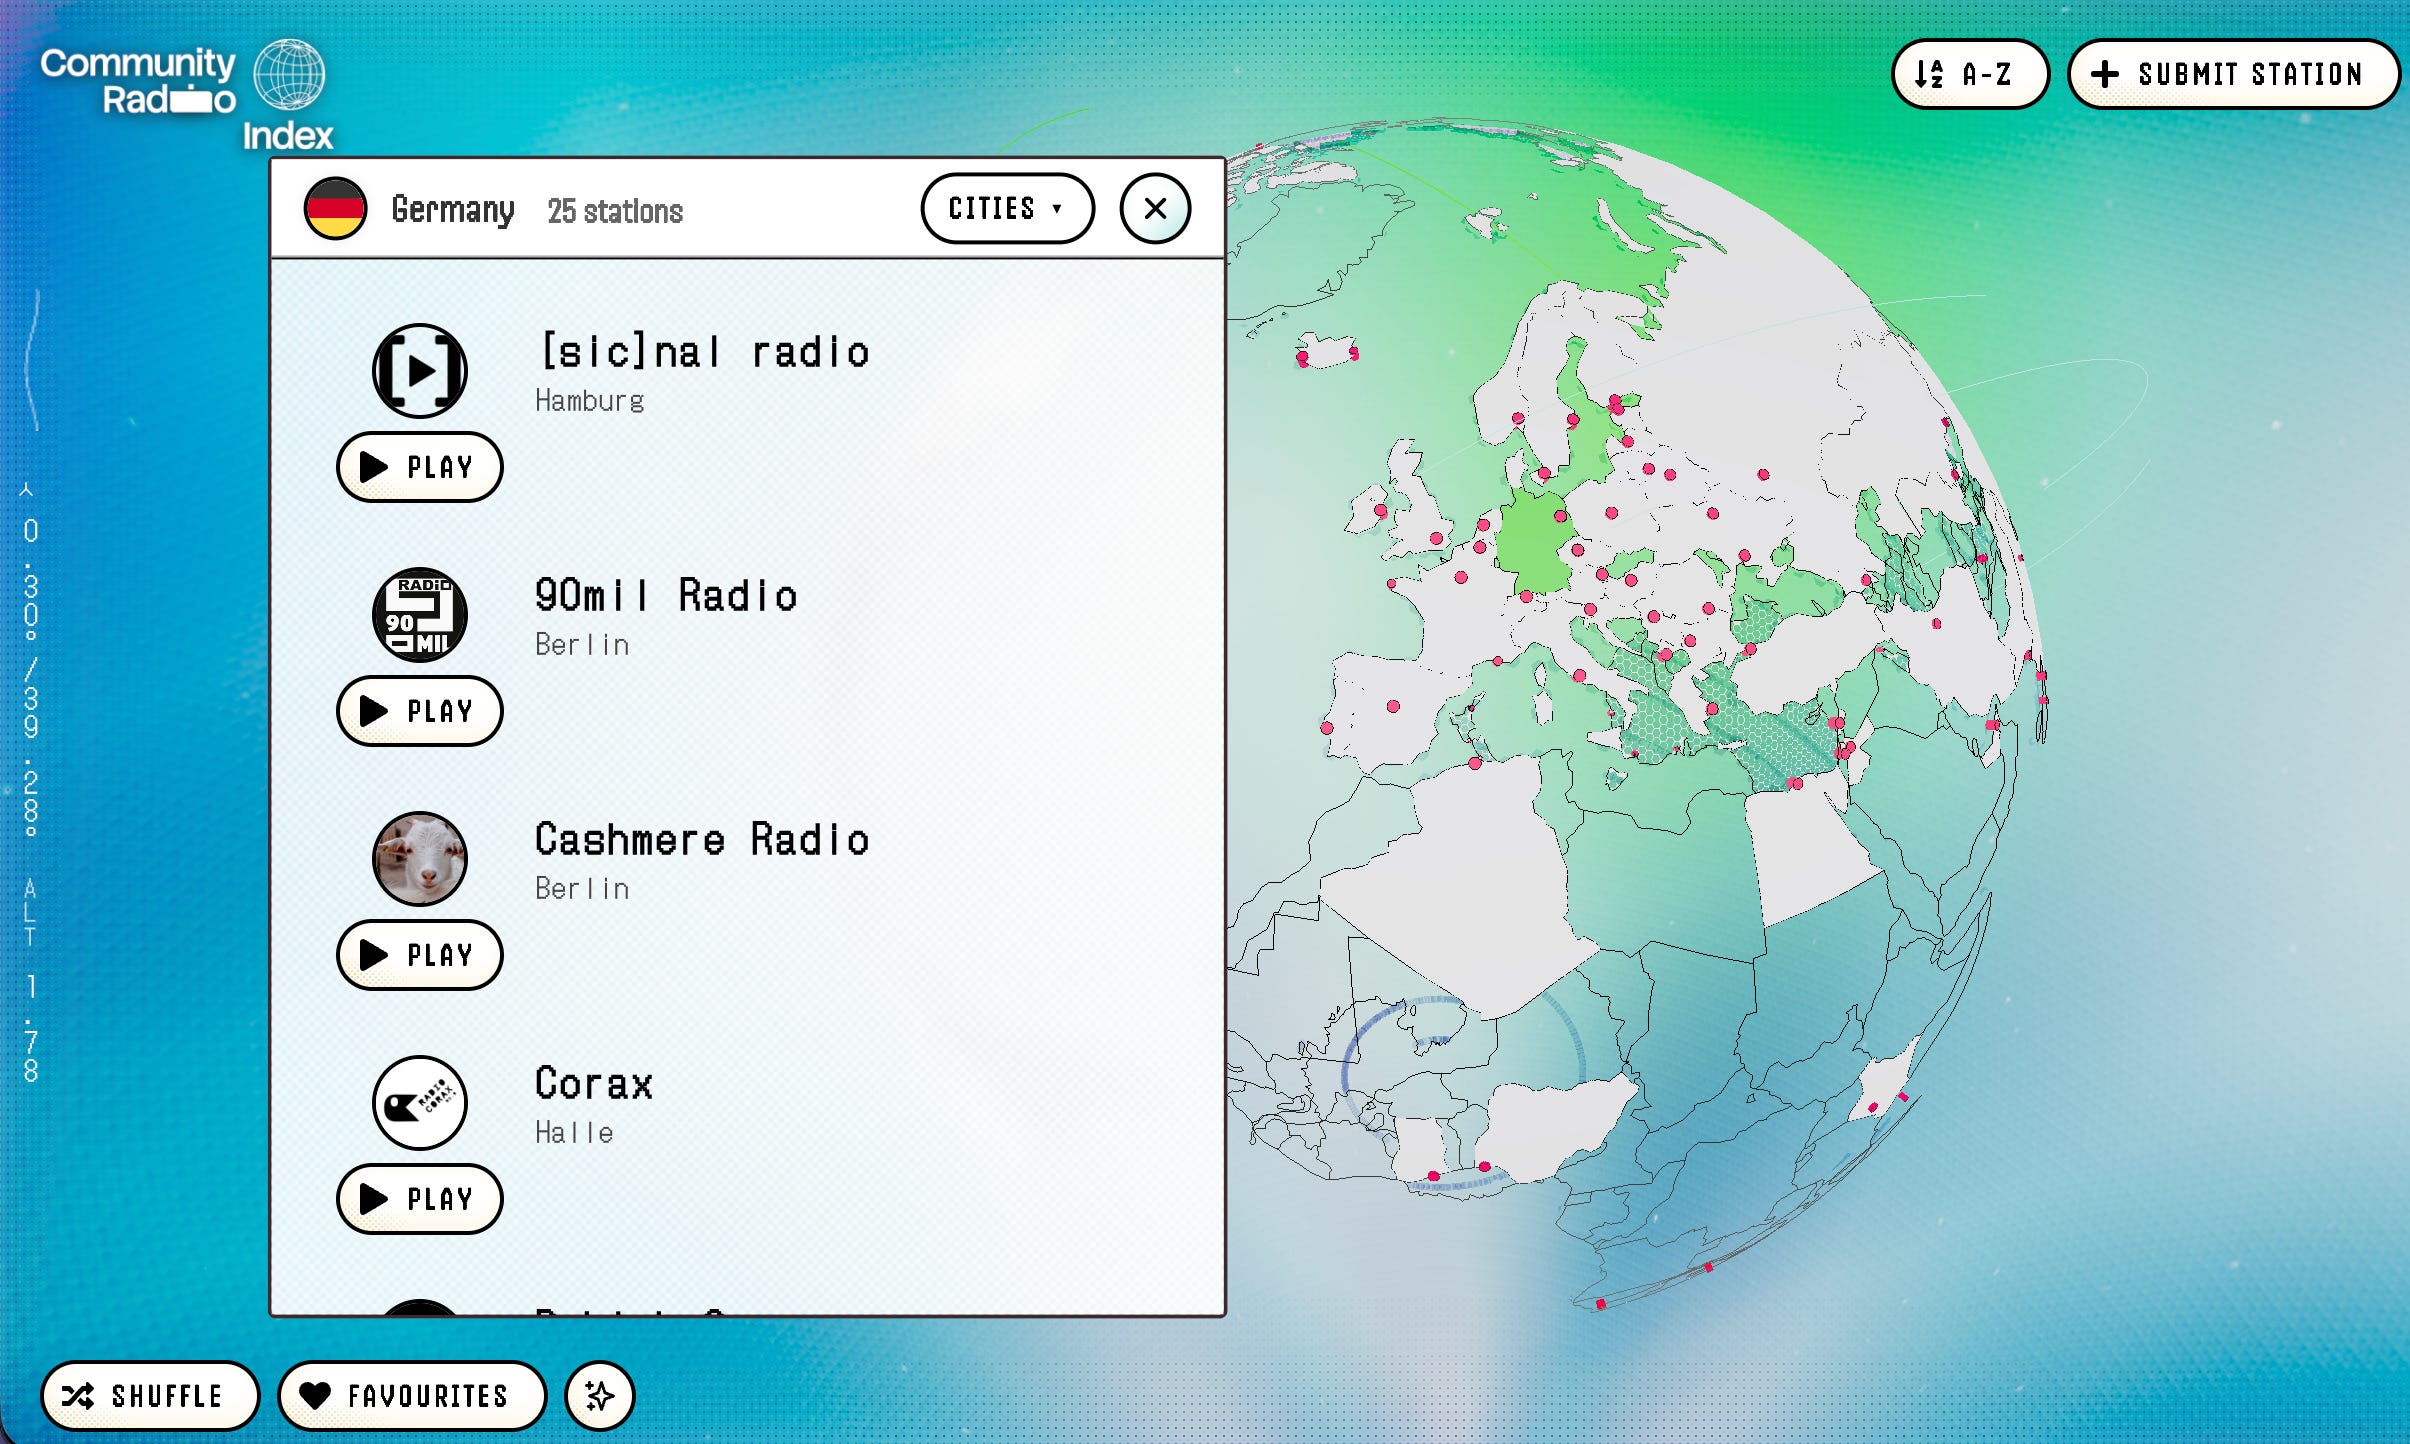Image resolution: width=2410 pixels, height=1444 pixels.
Task: Click the [sic]nal radio station logo
Action: tap(420, 371)
